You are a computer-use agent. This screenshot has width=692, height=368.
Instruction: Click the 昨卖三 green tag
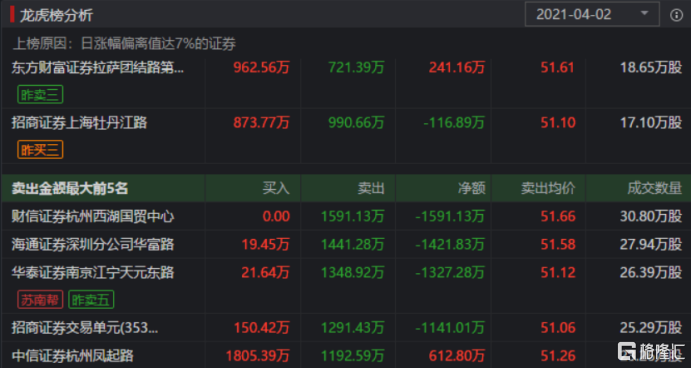click(x=40, y=95)
